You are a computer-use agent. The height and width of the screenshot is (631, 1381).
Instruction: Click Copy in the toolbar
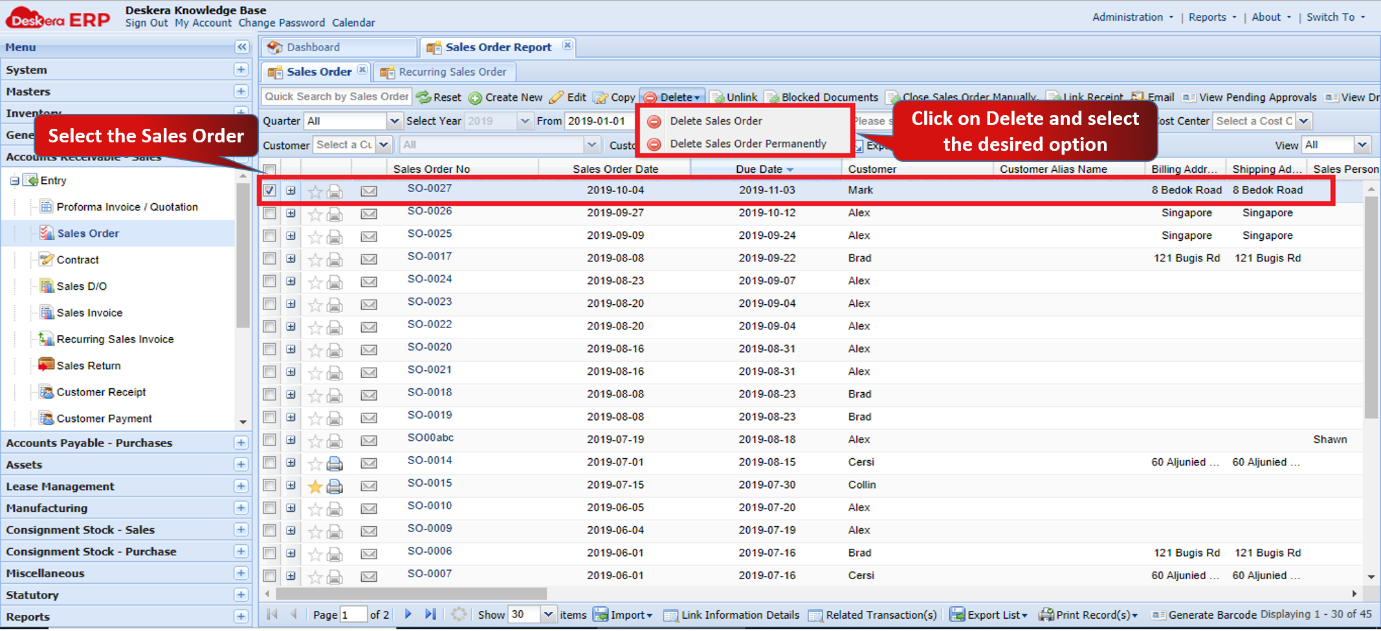click(x=614, y=97)
